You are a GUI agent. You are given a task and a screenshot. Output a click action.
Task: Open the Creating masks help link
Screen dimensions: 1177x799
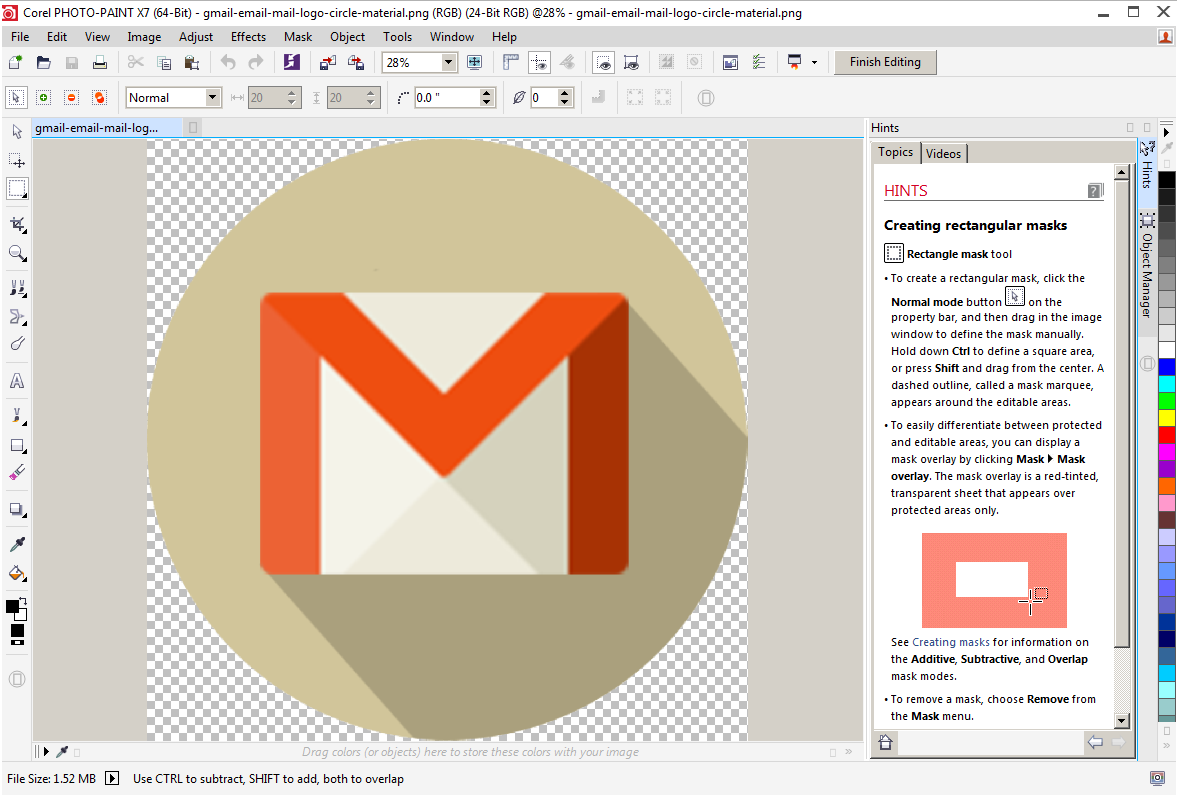pos(950,642)
